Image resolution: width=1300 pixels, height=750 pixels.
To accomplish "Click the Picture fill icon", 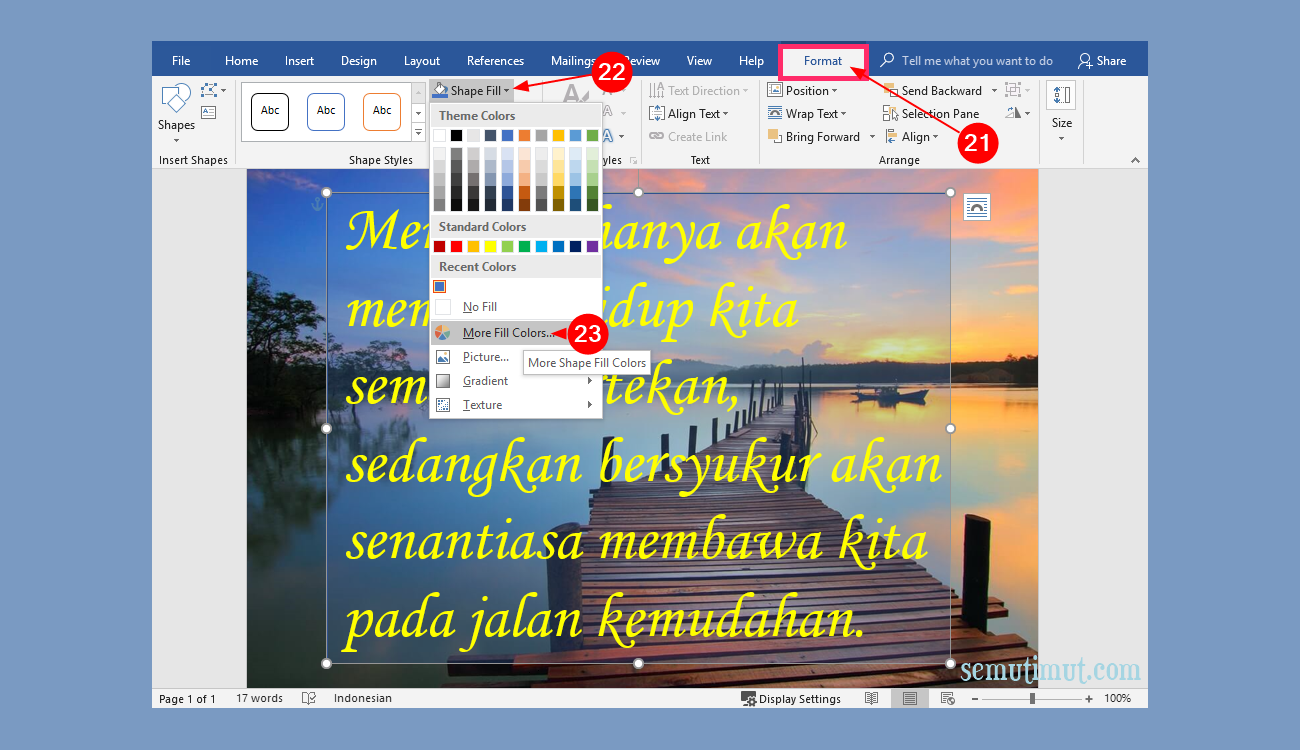I will click(443, 357).
